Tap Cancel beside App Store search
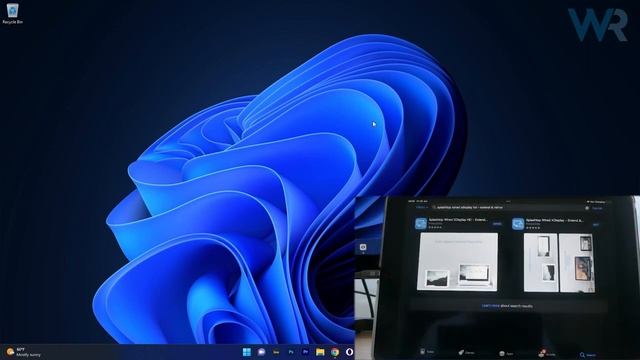The image size is (640, 360). (x=597, y=208)
